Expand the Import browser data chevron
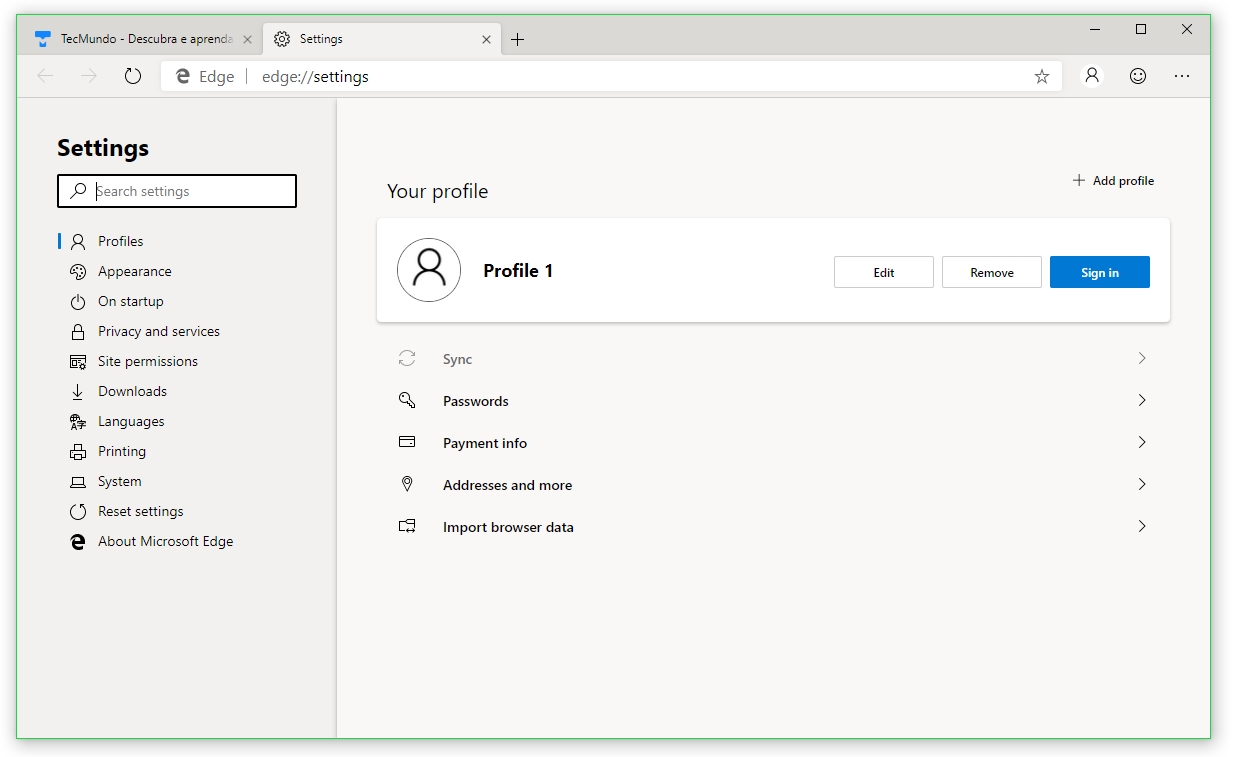Screen dimensions: 1234x757 pos(1142,526)
